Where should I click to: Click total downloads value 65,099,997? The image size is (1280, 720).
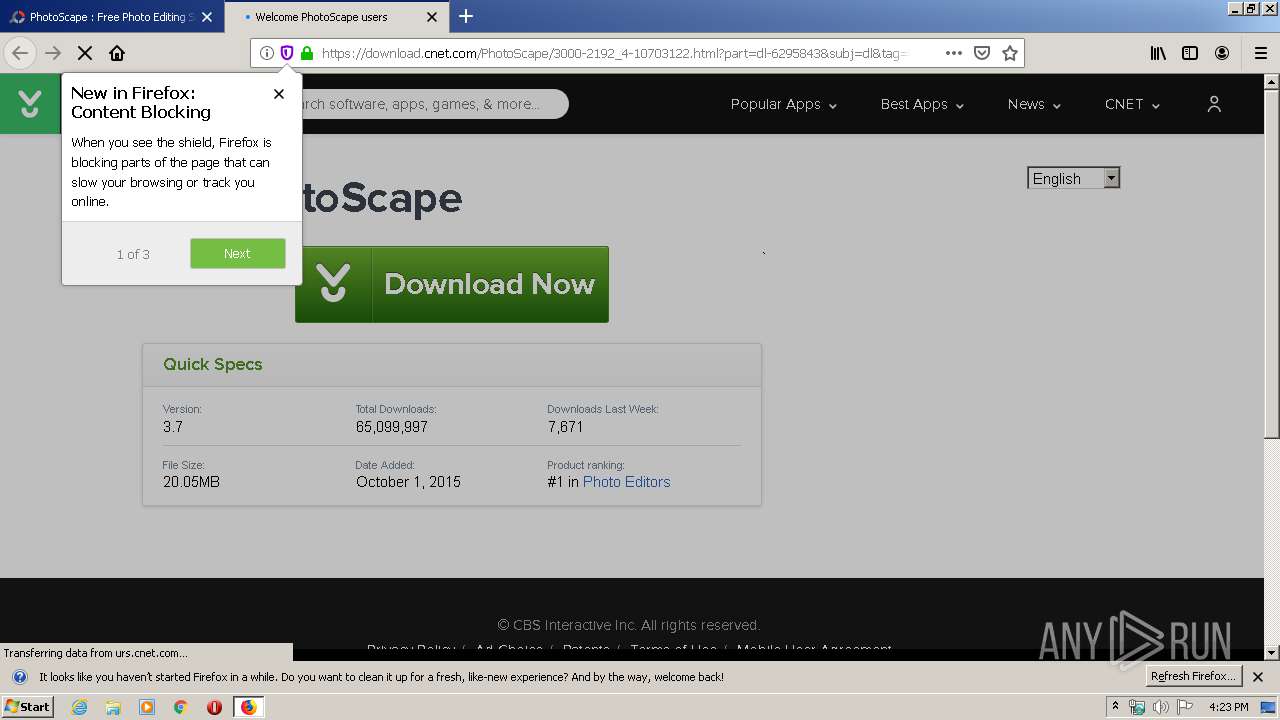click(x=392, y=427)
